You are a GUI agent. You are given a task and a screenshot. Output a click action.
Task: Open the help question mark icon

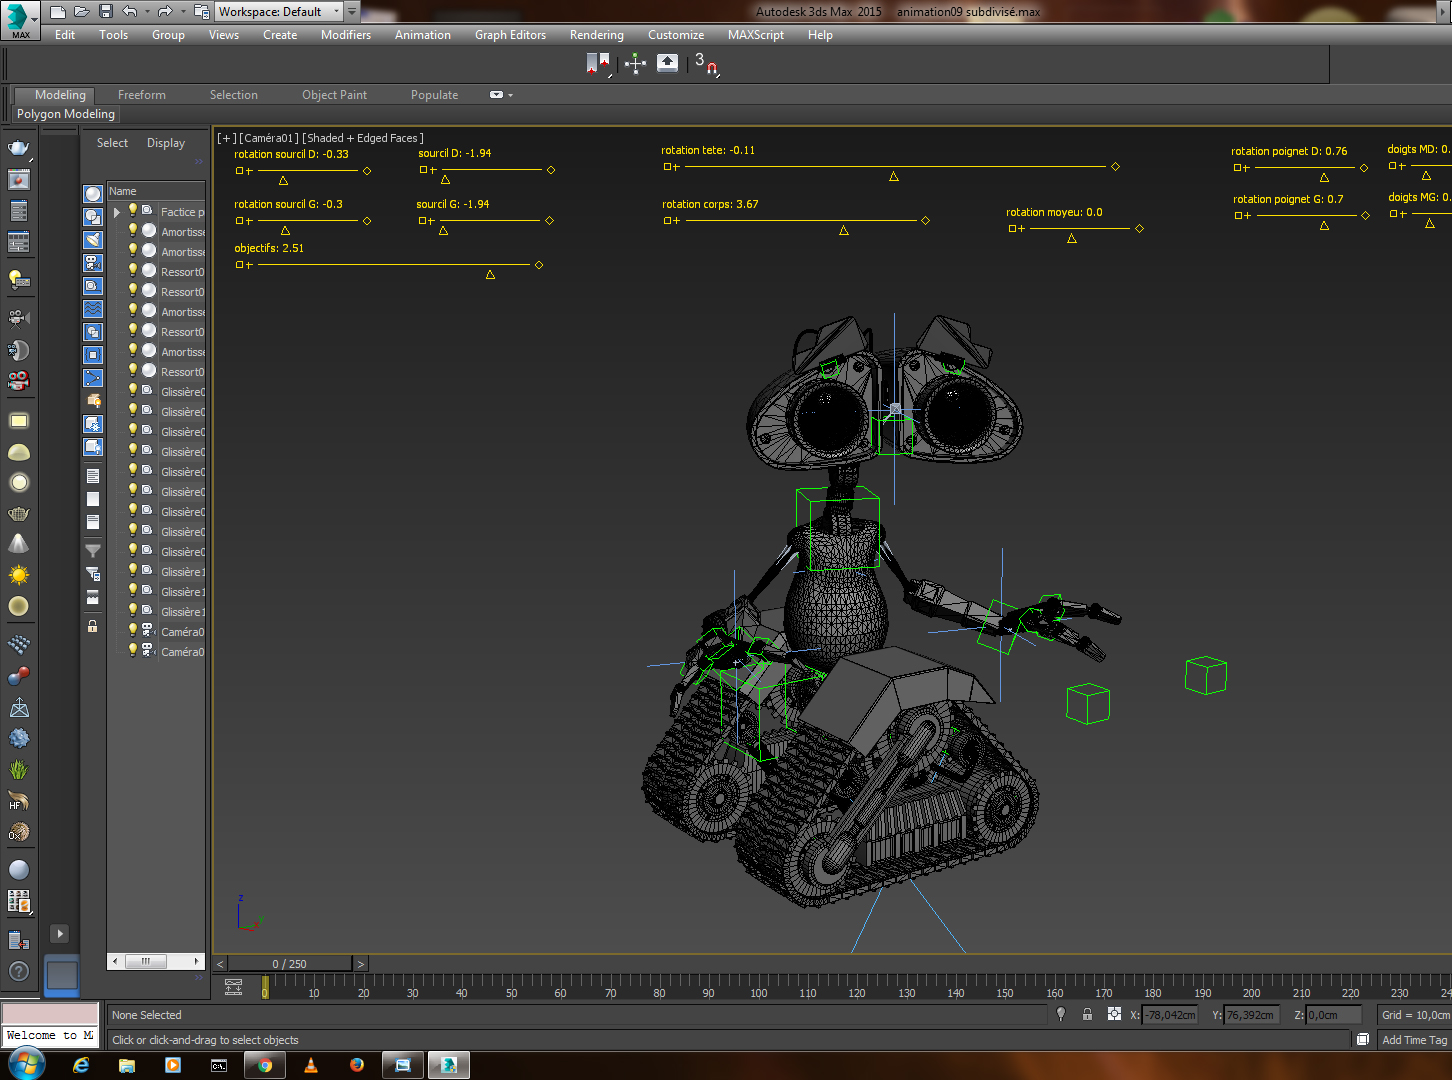(19, 970)
